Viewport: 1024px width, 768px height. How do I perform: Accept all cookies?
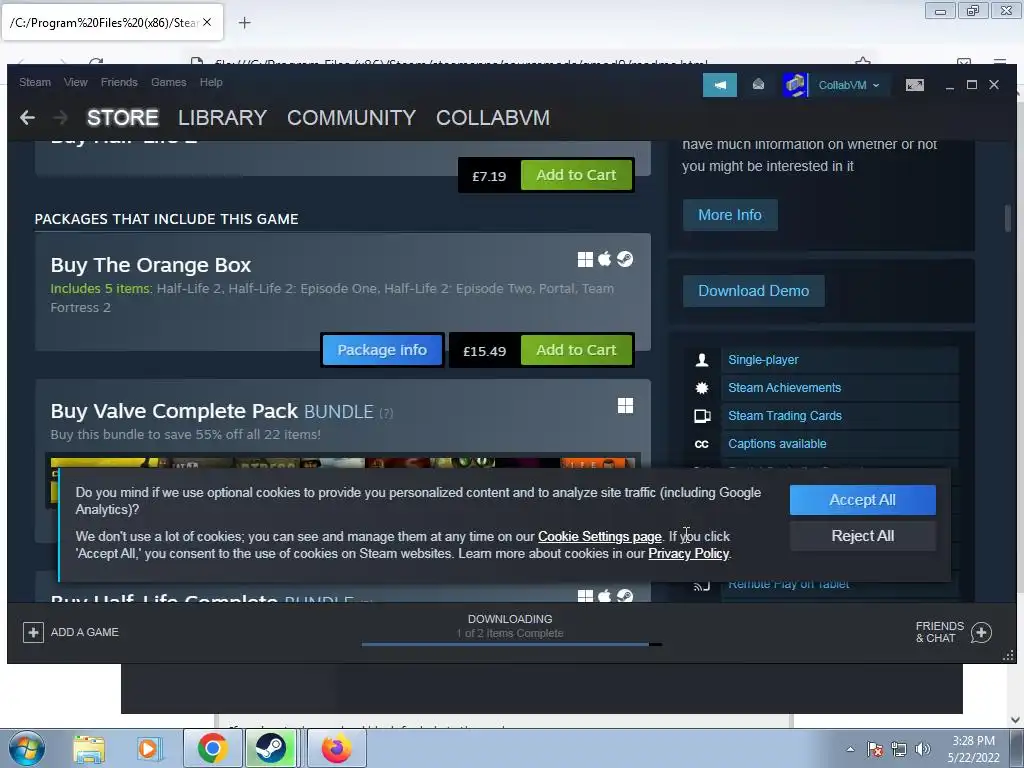(862, 500)
